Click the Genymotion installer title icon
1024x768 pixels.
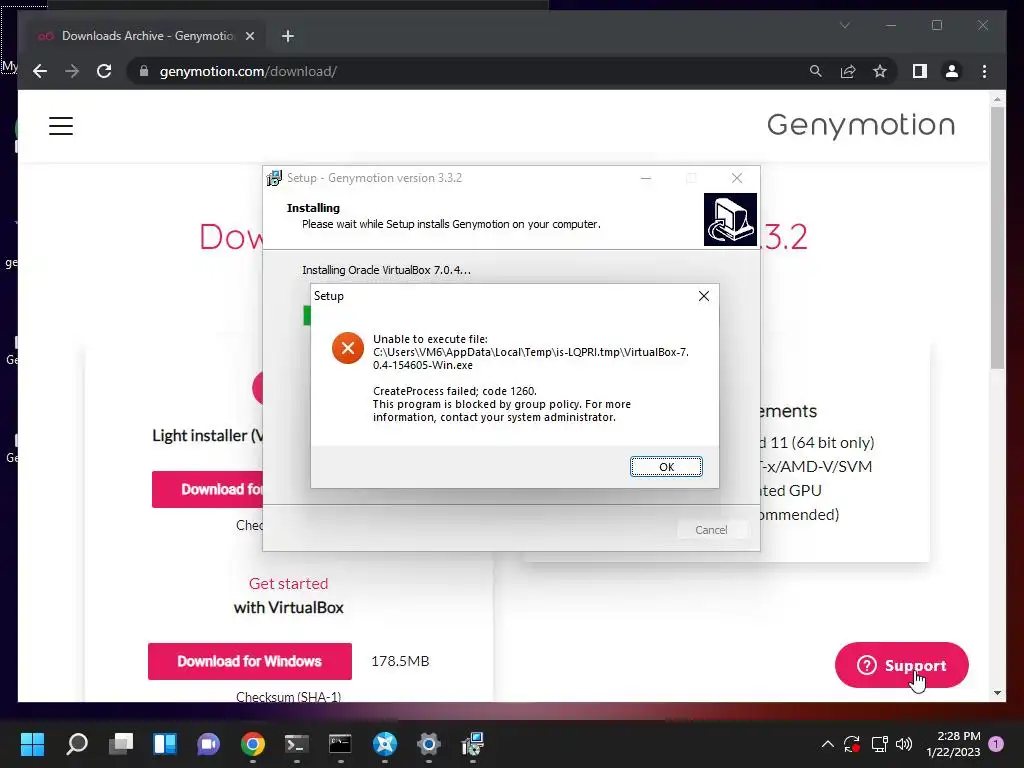pos(274,178)
